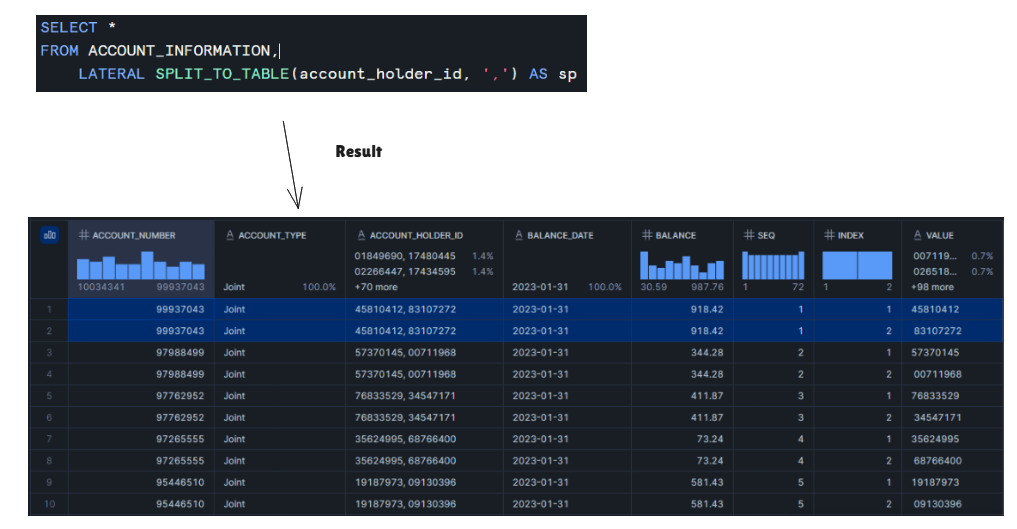The width and height of the screenshot is (1017, 529).
Task: Click '+98 more' under VALUE column
Action: click(x=933, y=287)
